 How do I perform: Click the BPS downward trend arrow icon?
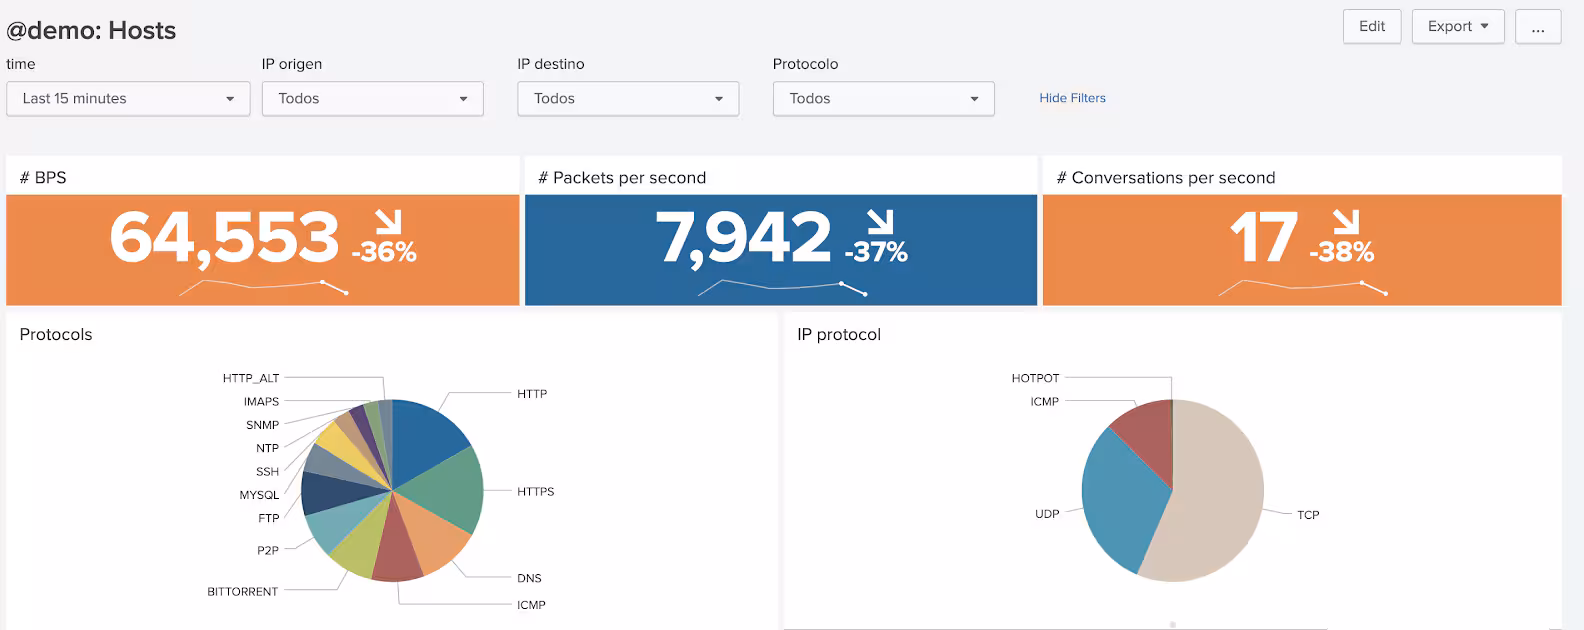(387, 222)
